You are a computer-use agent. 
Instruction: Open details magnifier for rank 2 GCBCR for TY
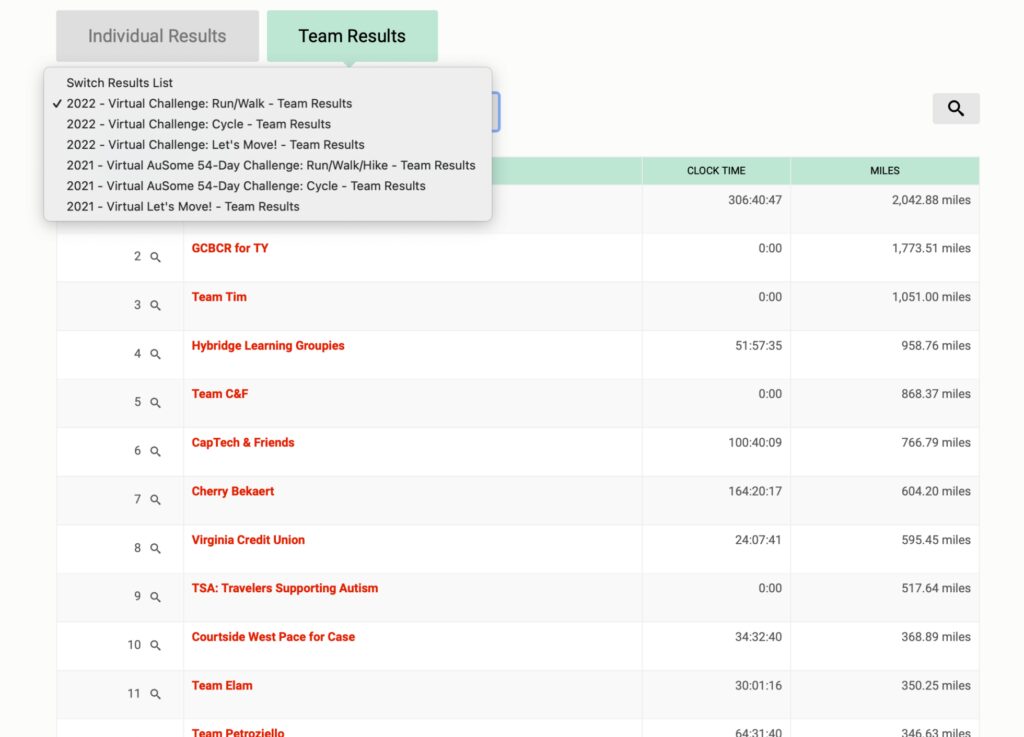click(x=155, y=257)
